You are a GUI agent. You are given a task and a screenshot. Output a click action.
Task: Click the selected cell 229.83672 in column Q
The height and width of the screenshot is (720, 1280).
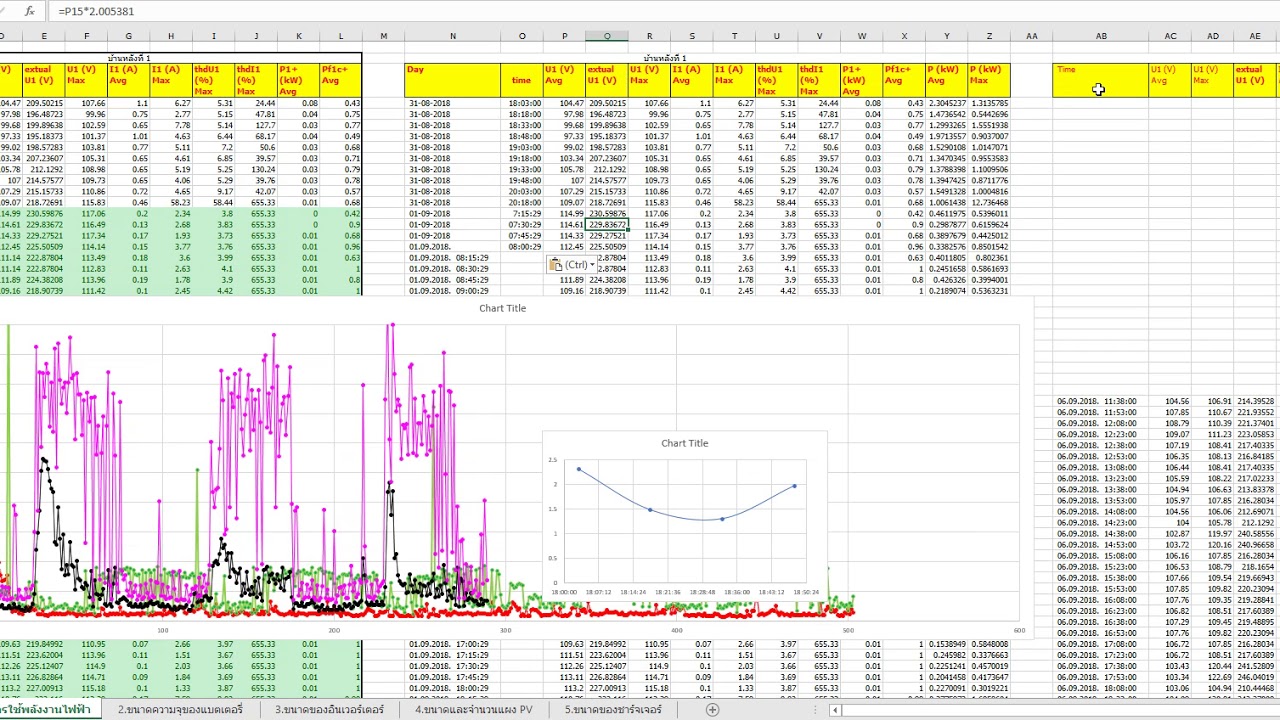coord(606,225)
